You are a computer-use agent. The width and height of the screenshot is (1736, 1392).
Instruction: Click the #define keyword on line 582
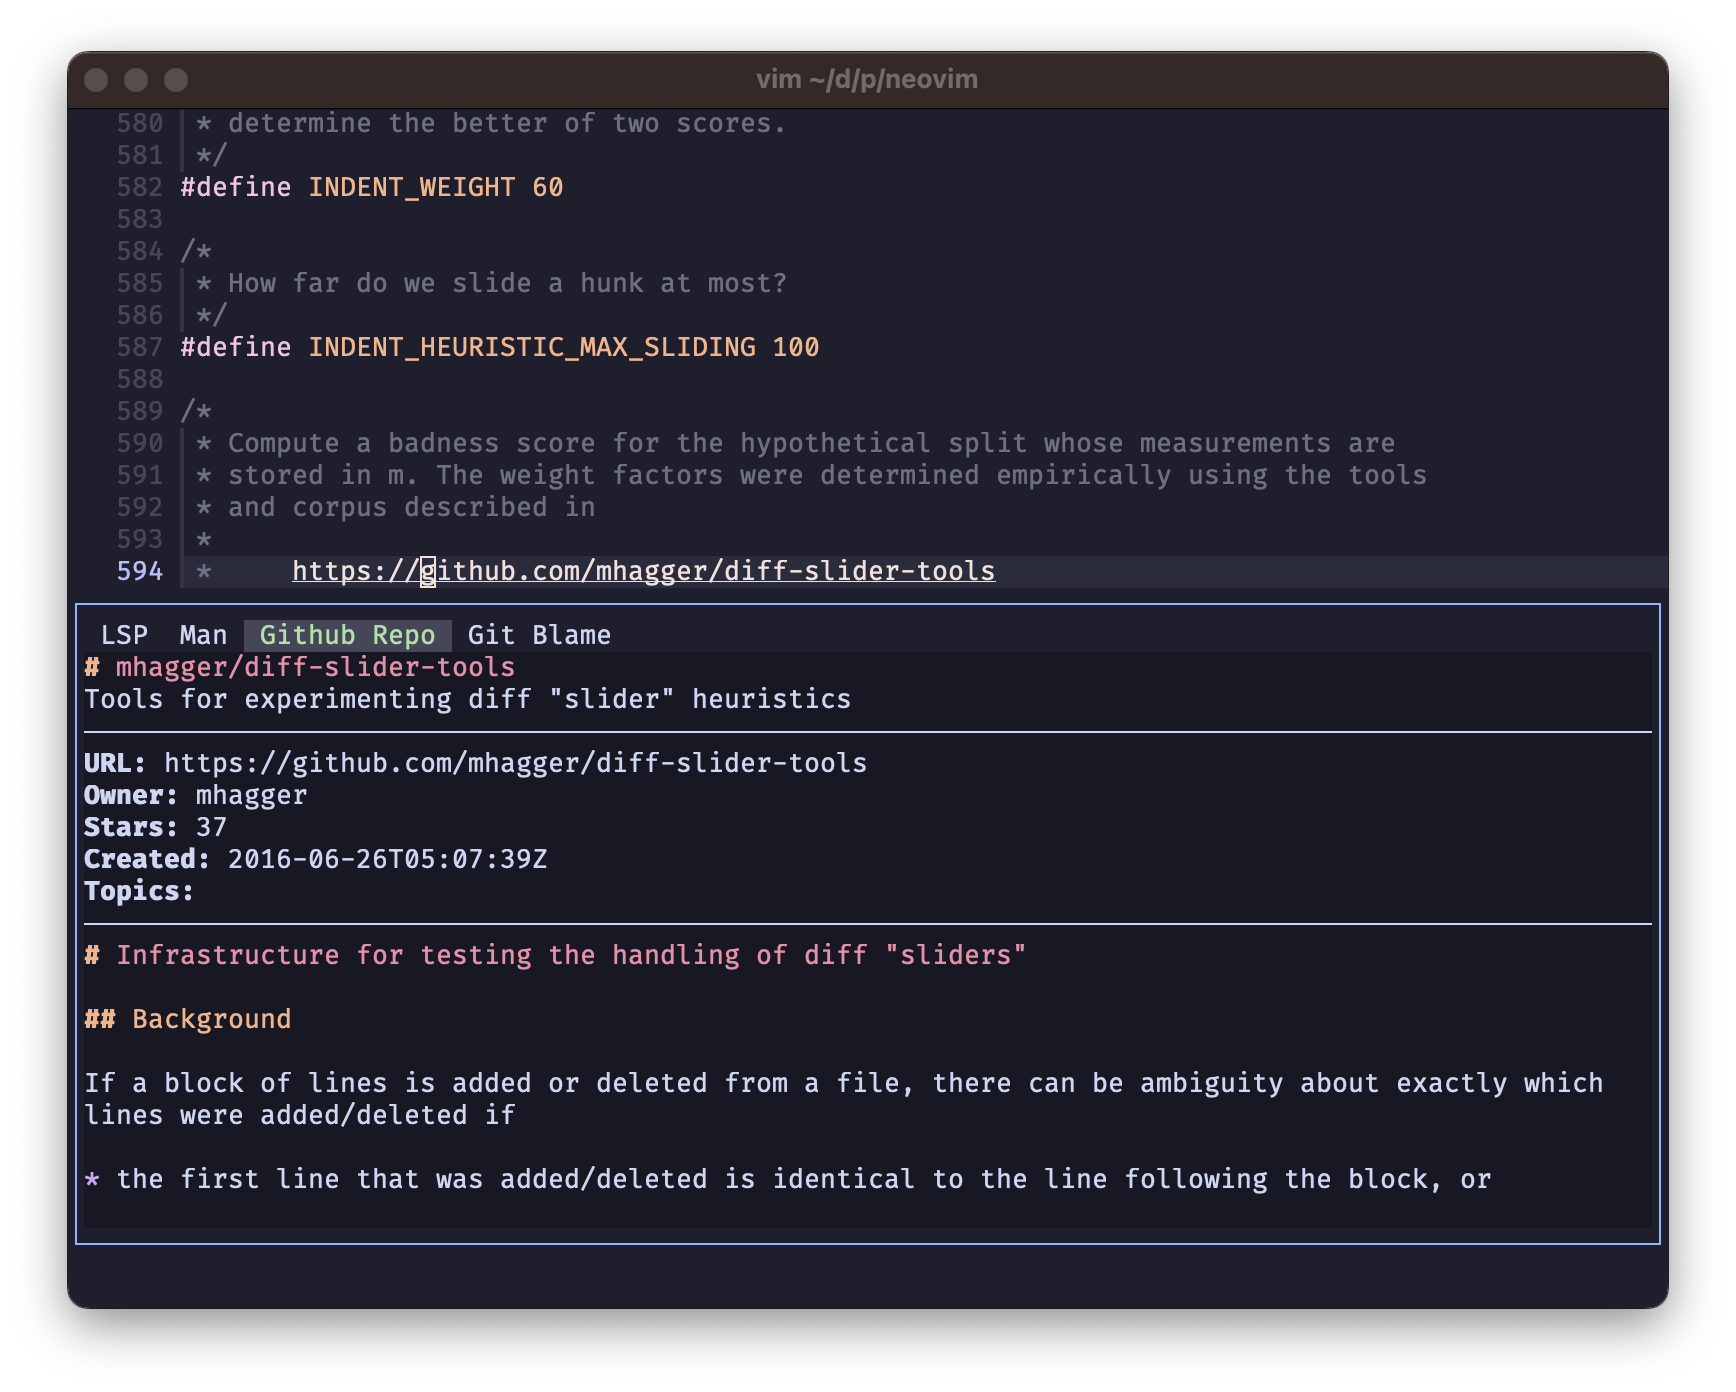235,187
